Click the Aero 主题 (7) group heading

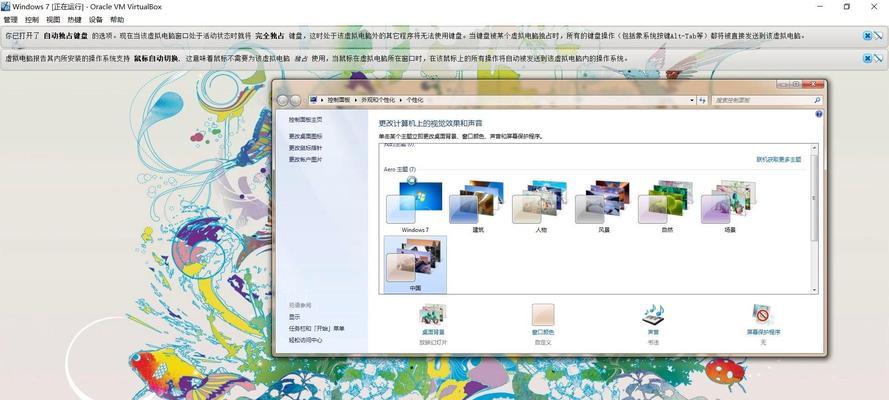(400, 169)
